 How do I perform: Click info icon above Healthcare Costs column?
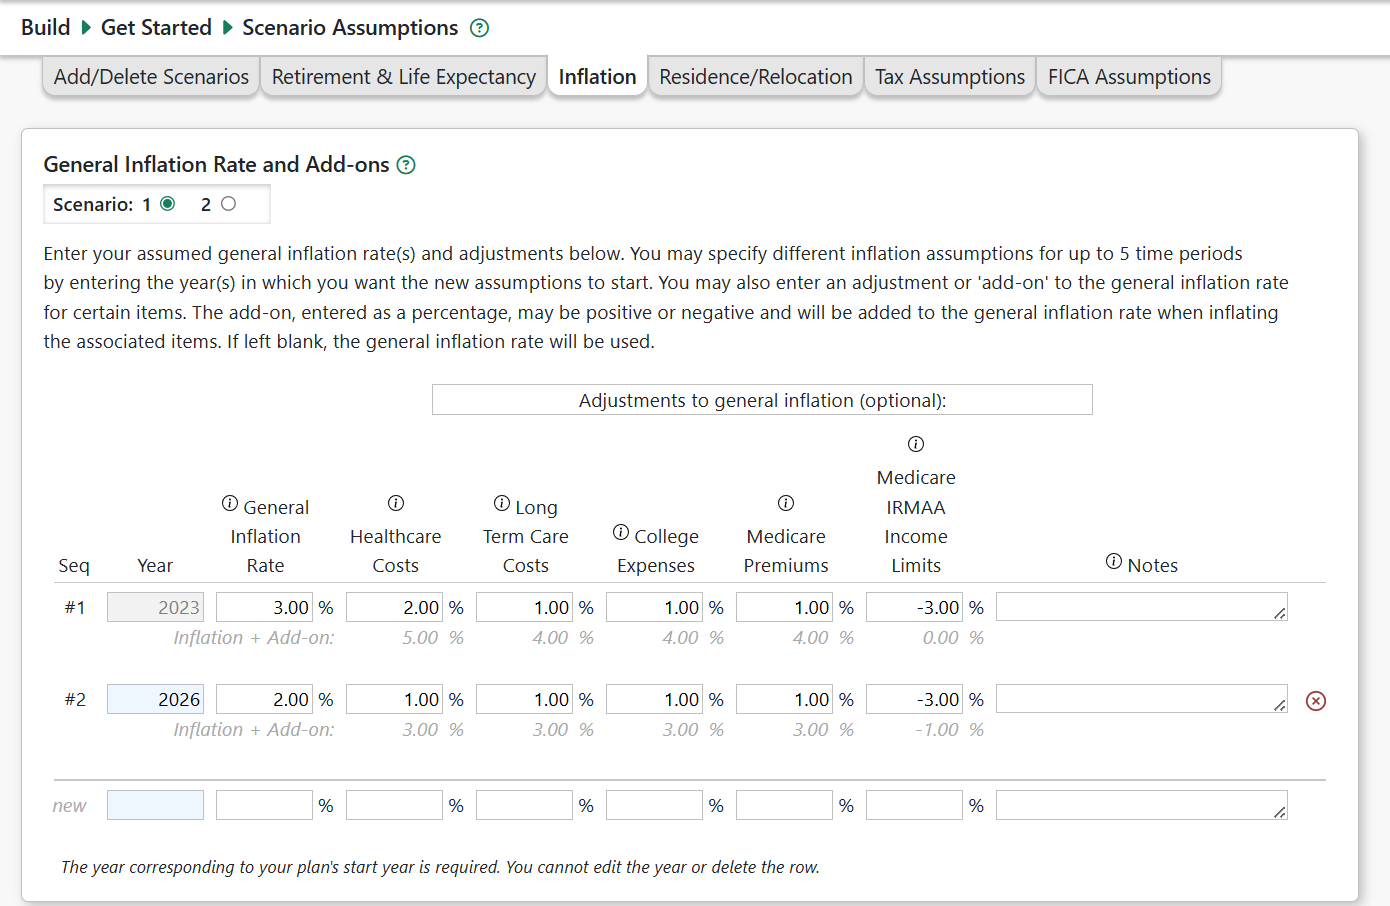click(396, 503)
